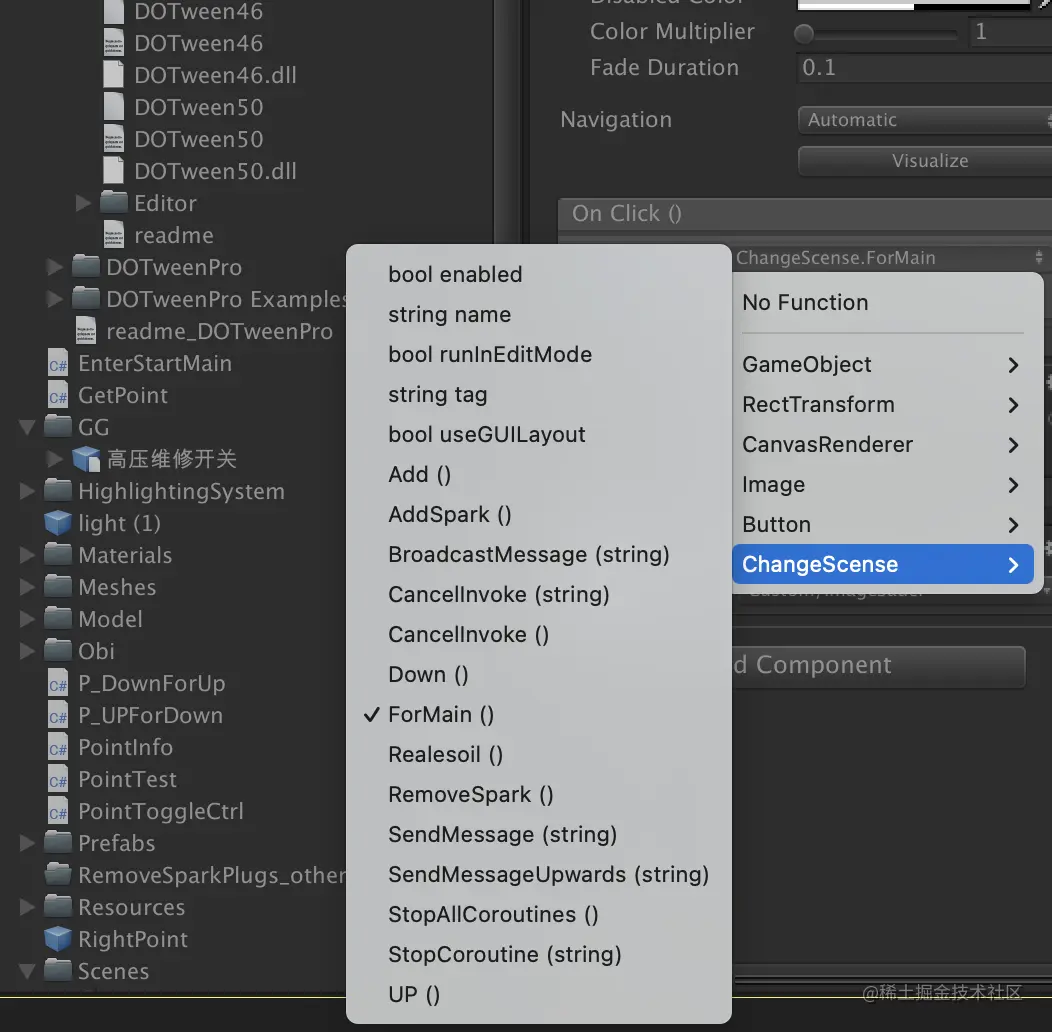Select the checked ForMain () function
1052x1032 pixels.
[539, 715]
